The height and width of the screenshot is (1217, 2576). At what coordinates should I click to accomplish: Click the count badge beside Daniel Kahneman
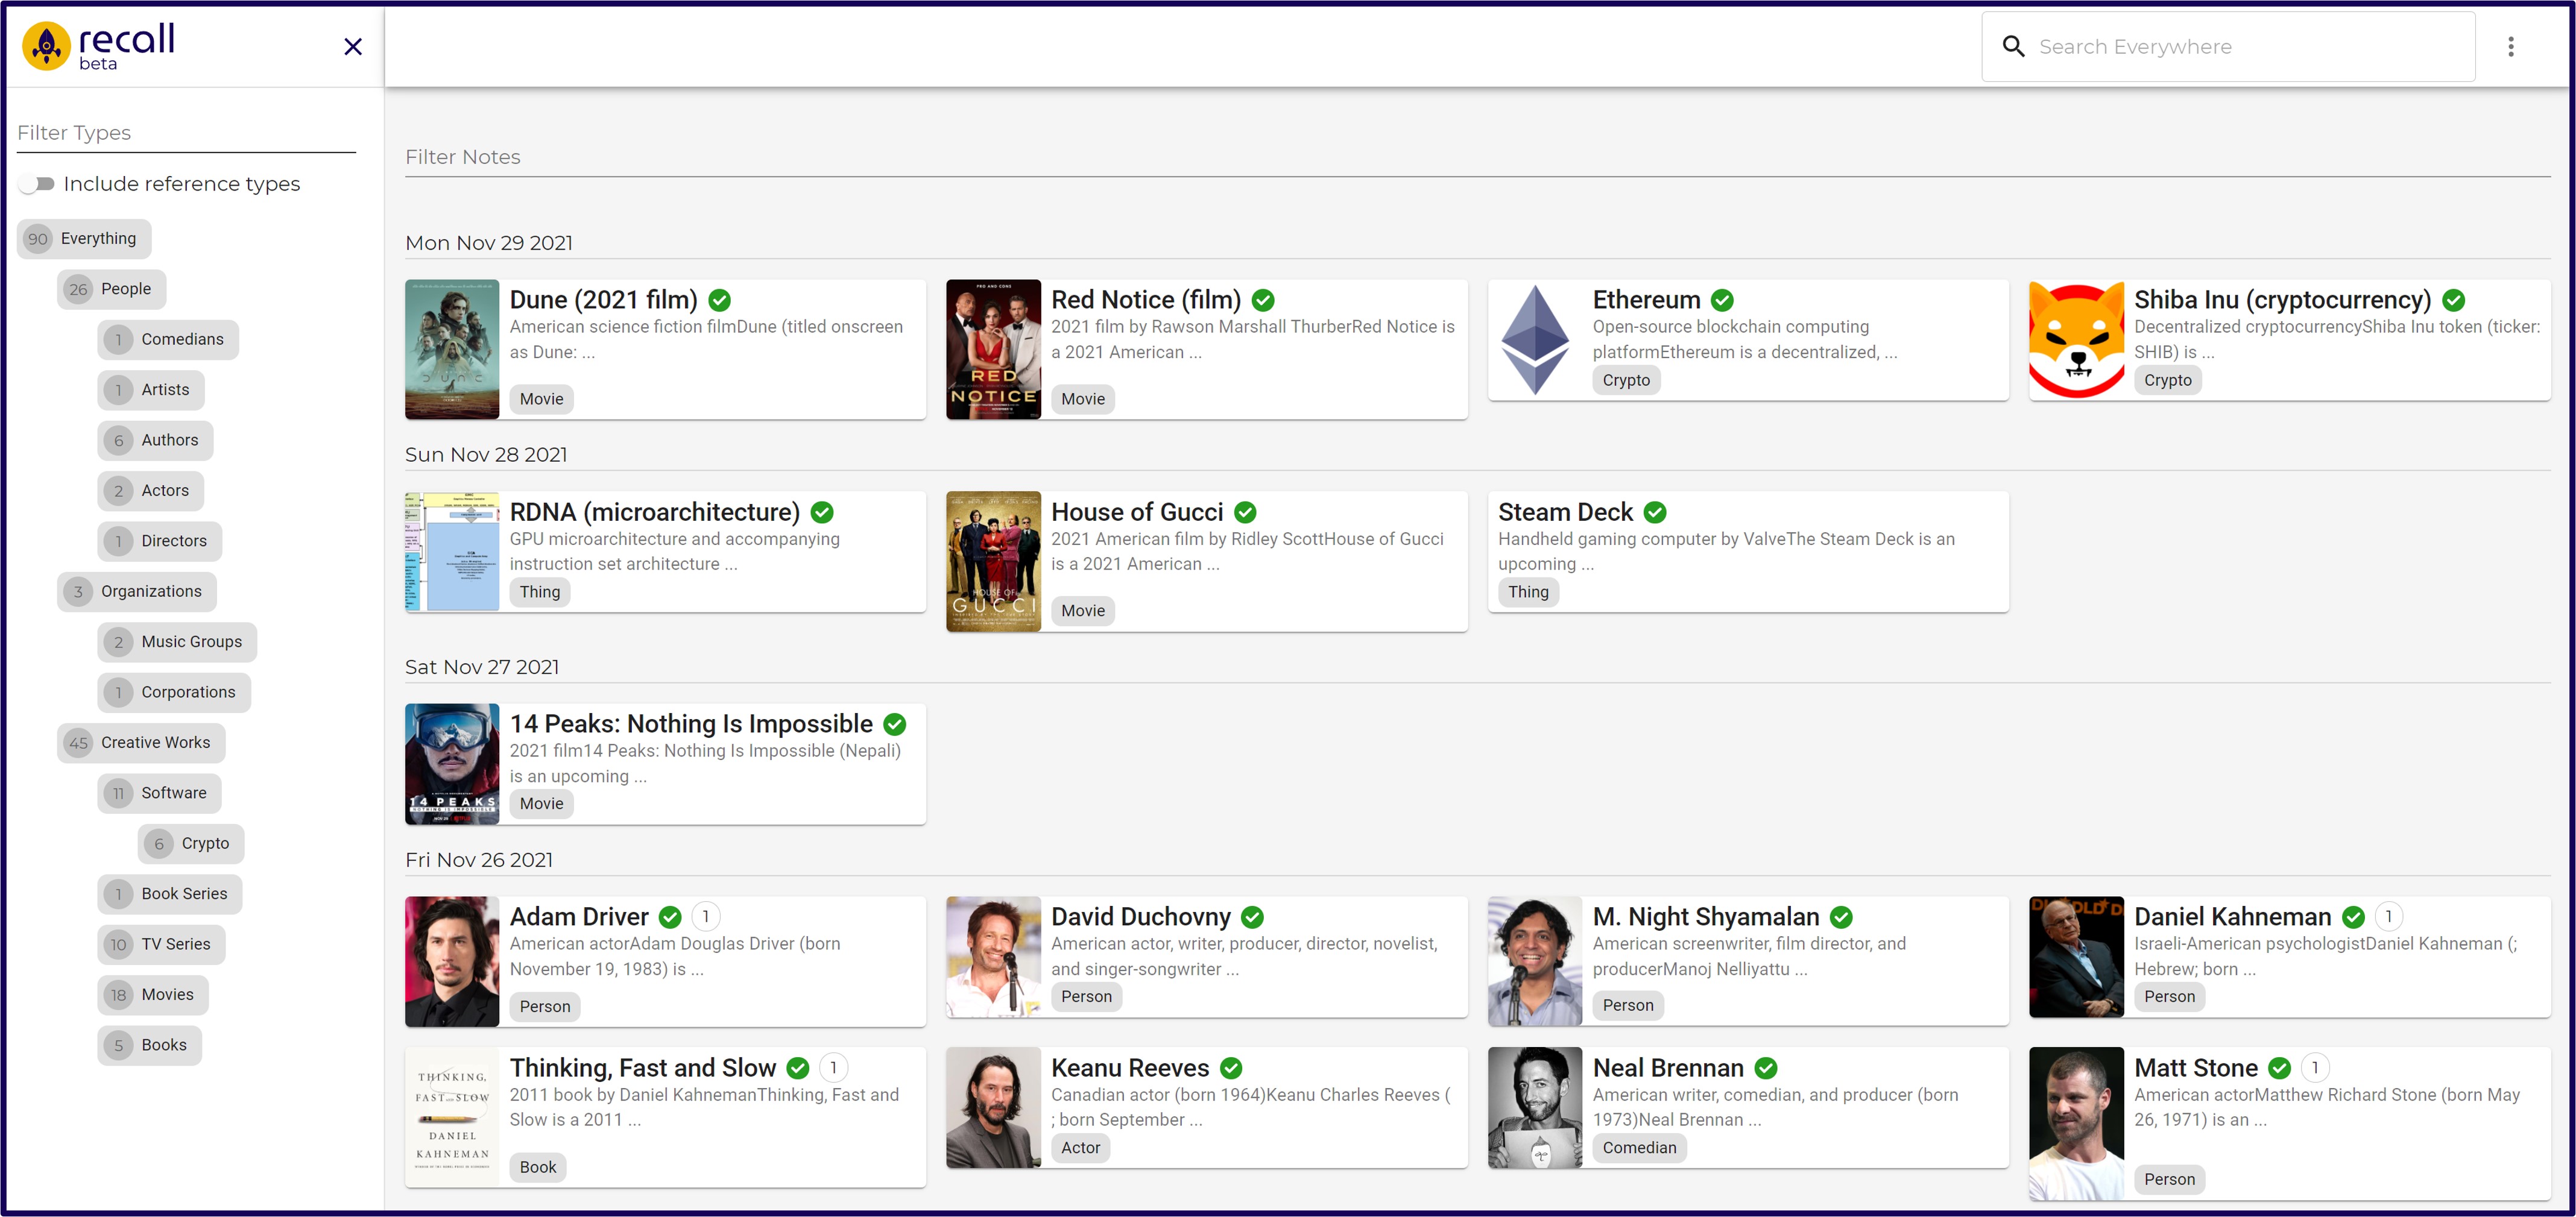point(2389,916)
